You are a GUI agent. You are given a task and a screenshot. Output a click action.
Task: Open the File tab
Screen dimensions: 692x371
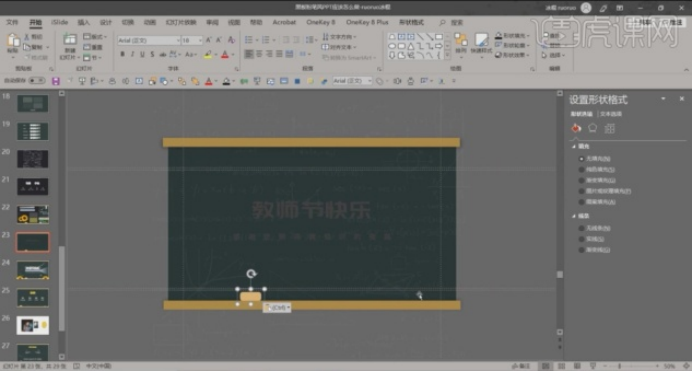(12, 22)
